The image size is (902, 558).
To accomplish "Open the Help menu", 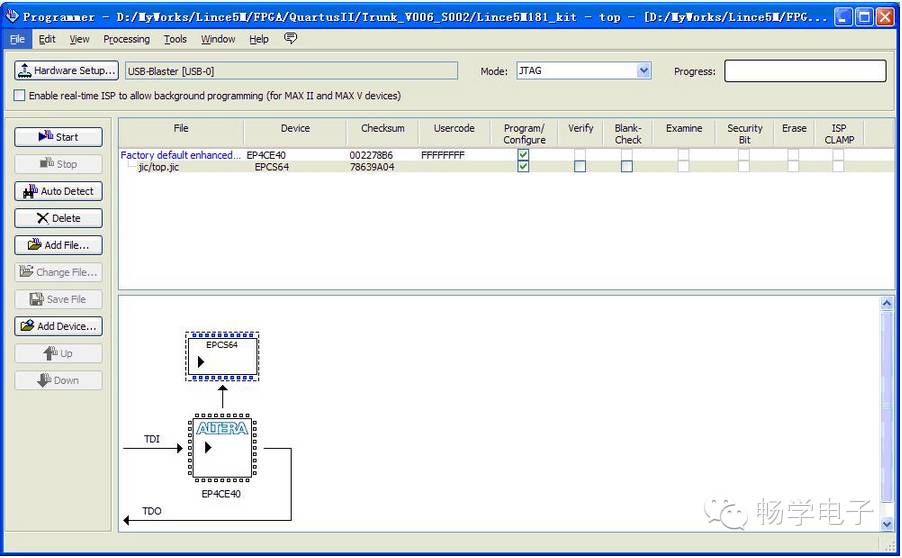I will click(258, 39).
